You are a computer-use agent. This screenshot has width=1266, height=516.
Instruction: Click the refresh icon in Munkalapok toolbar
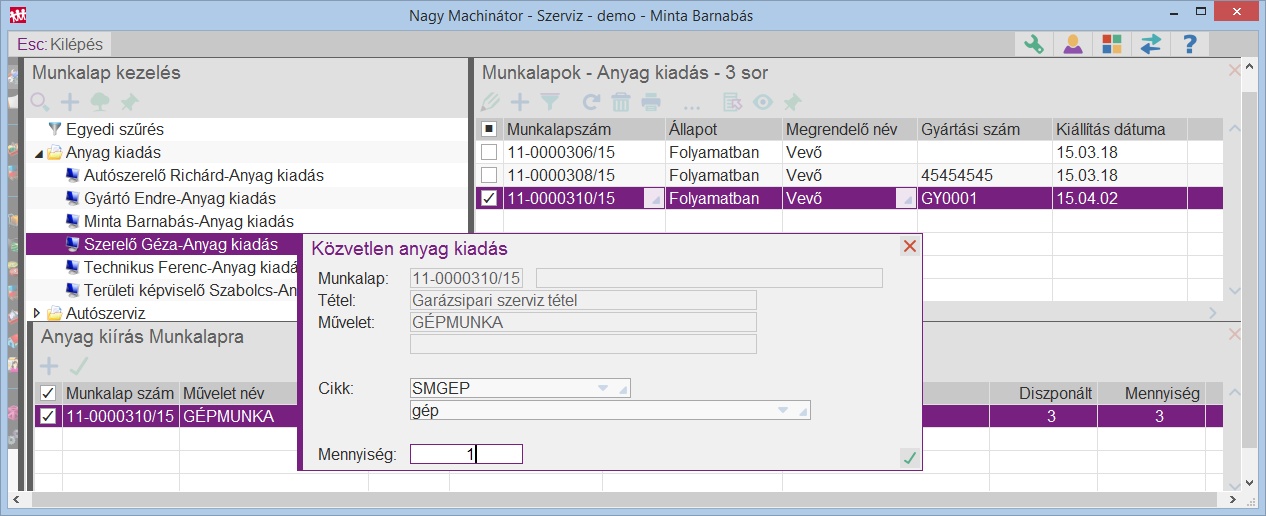coord(591,102)
